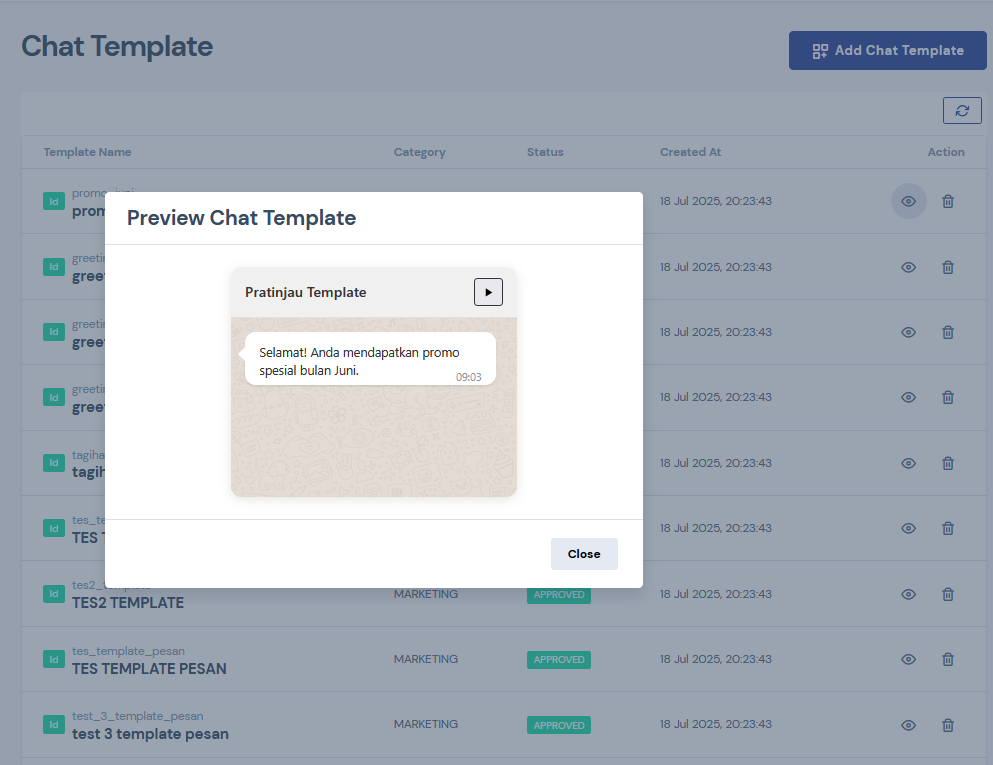Screen dimensions: 993x765
Task: Click APPROVED badge of TES TEMPLATE PESAN
Action: pos(559,660)
